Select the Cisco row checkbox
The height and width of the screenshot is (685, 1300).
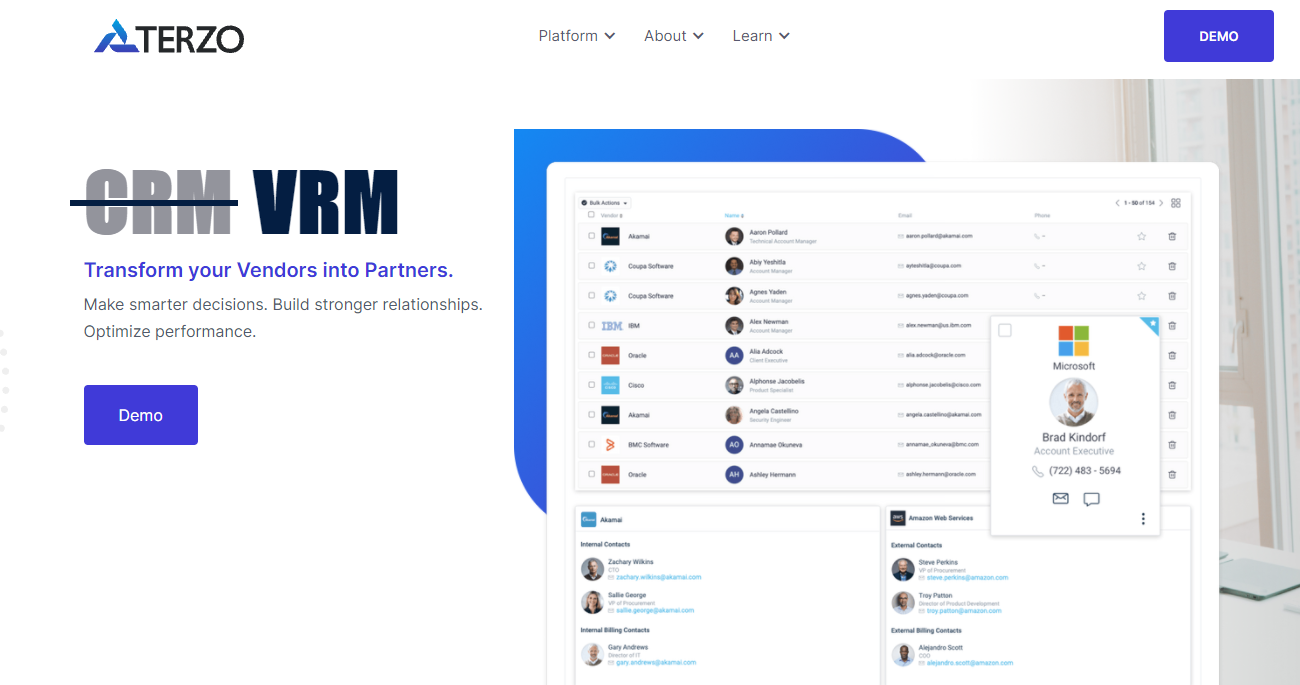click(592, 385)
